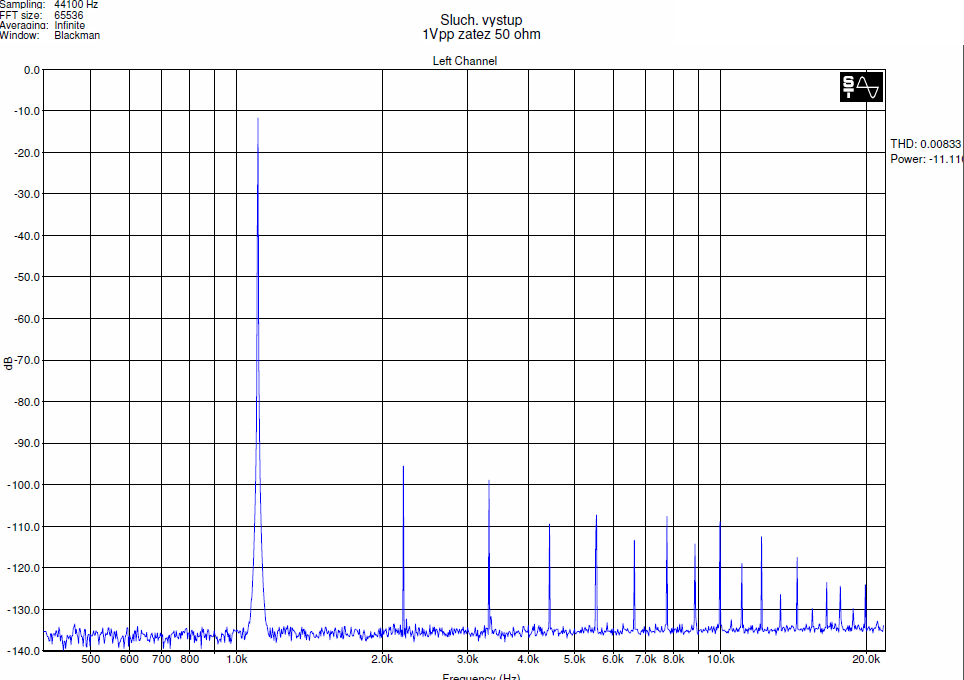Screen dimensions: 964x680
Task: Click the 6.0k frequency label
Action: tap(613, 660)
